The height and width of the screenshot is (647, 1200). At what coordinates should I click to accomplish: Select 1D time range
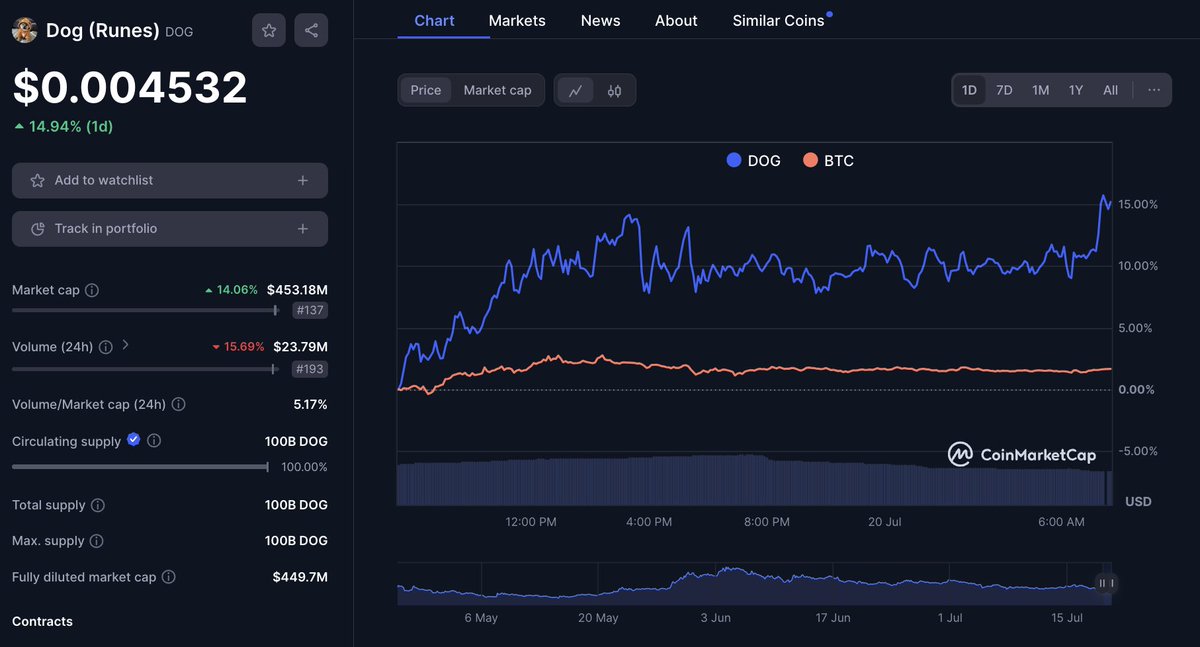point(969,90)
